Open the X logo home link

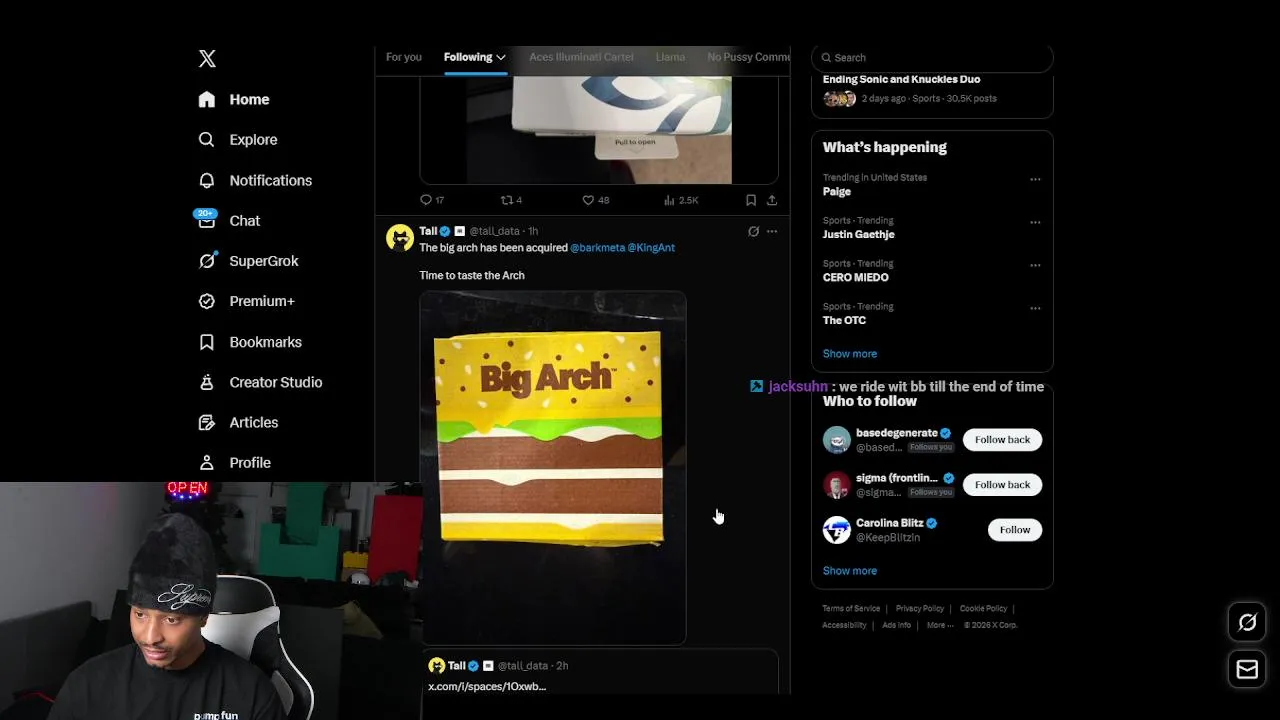[207, 58]
